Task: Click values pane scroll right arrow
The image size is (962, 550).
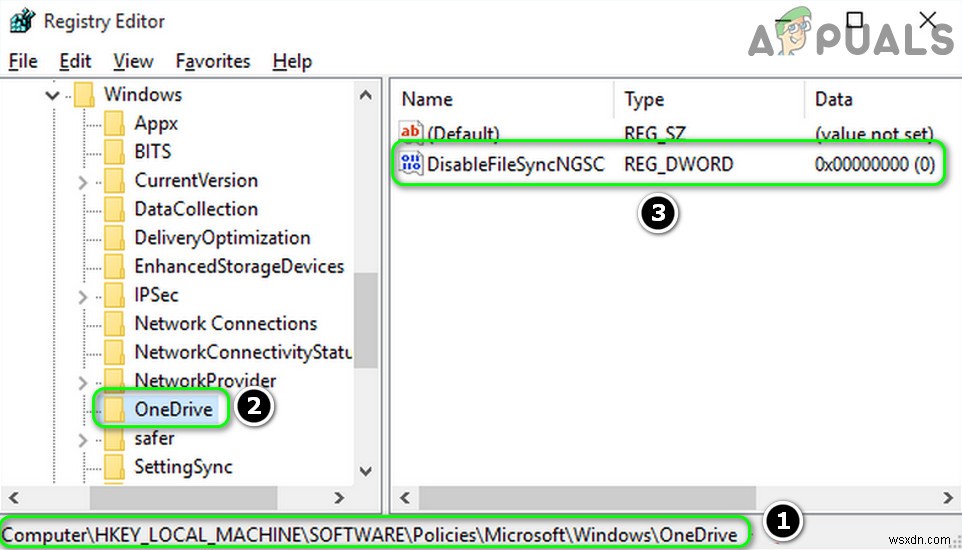Action: [948, 497]
